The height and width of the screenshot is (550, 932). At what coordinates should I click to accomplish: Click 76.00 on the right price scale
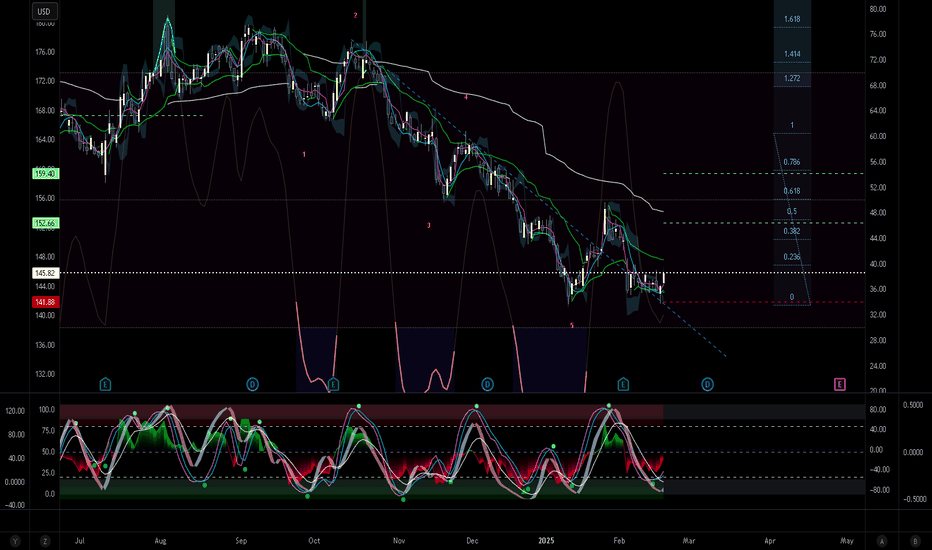click(878, 34)
